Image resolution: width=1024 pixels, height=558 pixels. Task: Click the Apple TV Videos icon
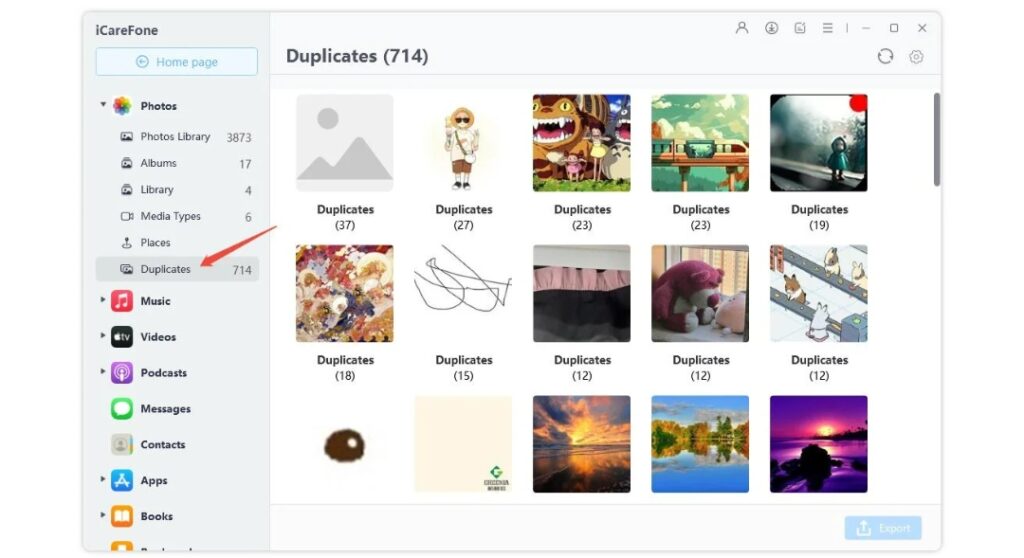(122, 337)
